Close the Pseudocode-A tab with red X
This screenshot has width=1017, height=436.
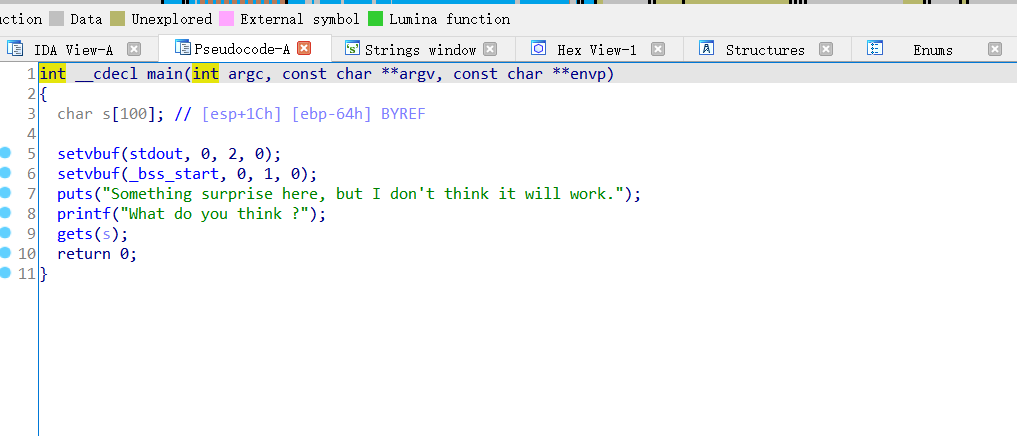304,49
